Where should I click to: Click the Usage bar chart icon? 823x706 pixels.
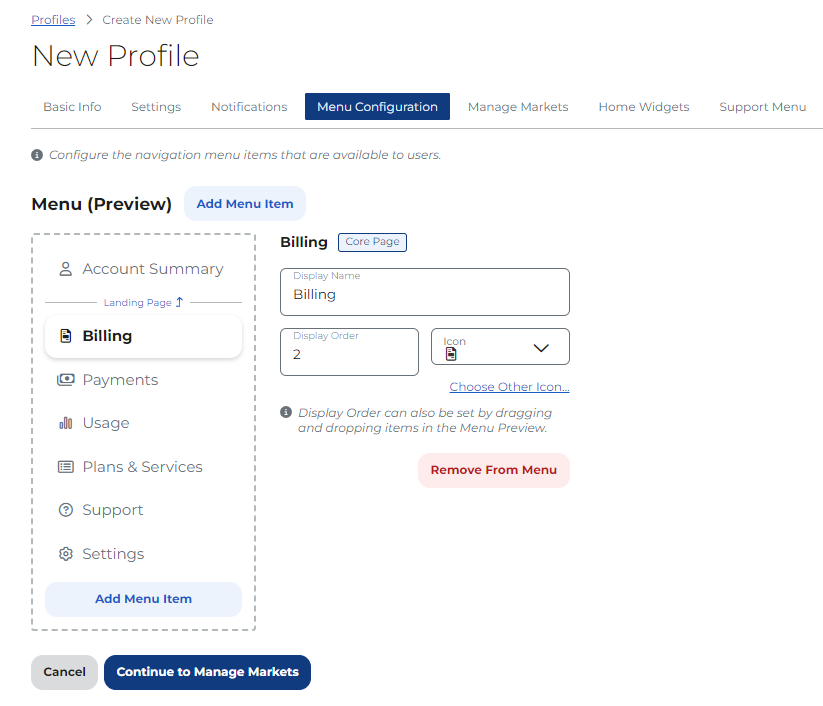(66, 423)
